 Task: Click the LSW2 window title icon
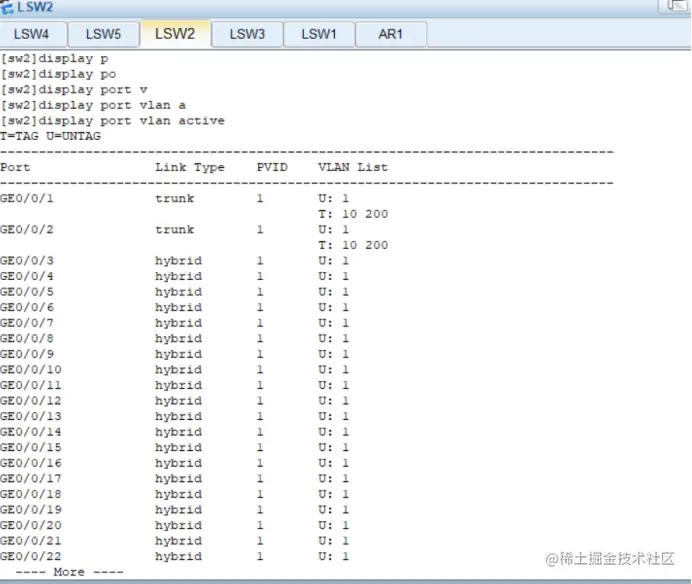tap(7, 7)
